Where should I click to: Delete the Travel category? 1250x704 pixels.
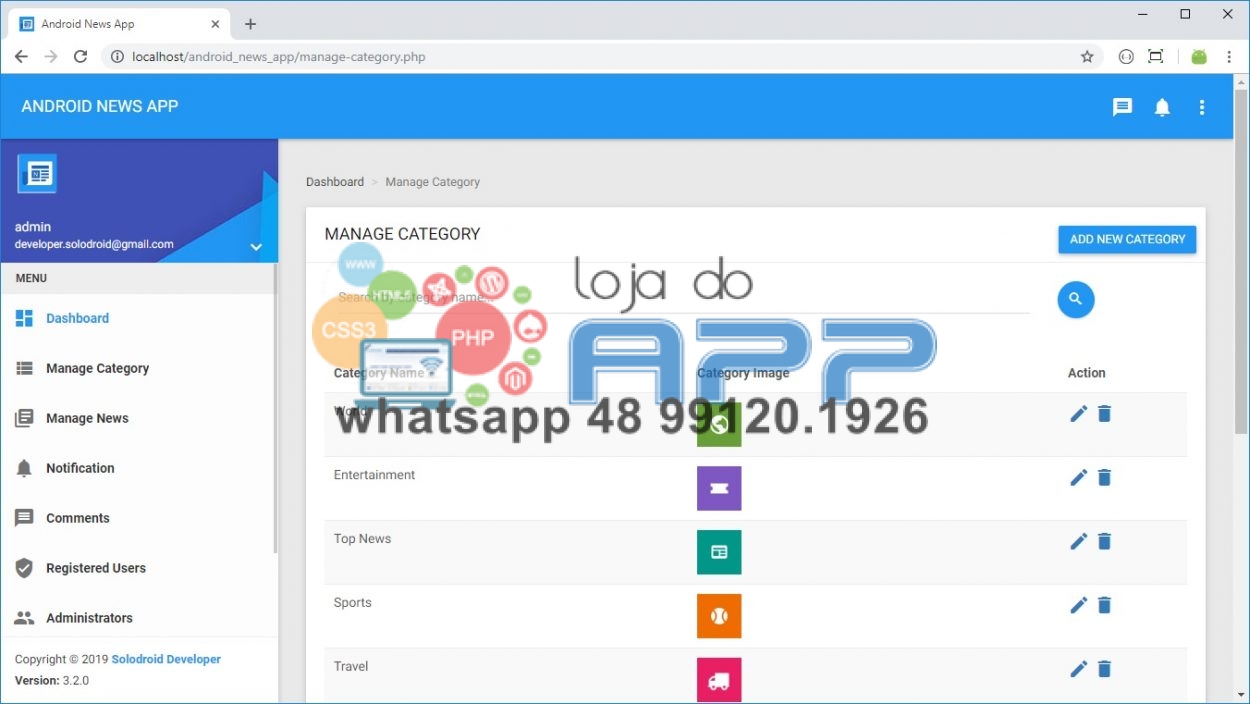[1104, 669]
